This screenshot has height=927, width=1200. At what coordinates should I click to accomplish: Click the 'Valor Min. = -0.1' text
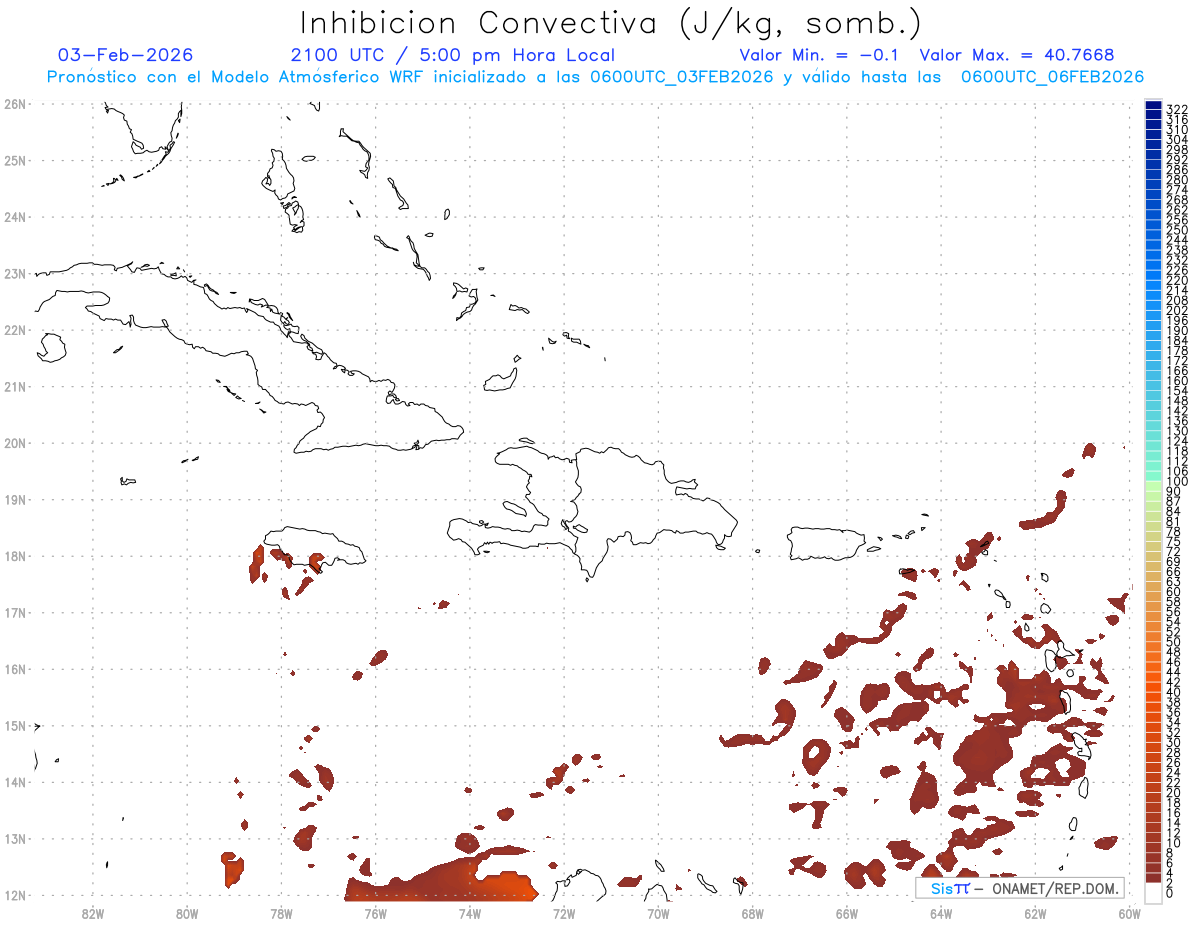coord(819,55)
